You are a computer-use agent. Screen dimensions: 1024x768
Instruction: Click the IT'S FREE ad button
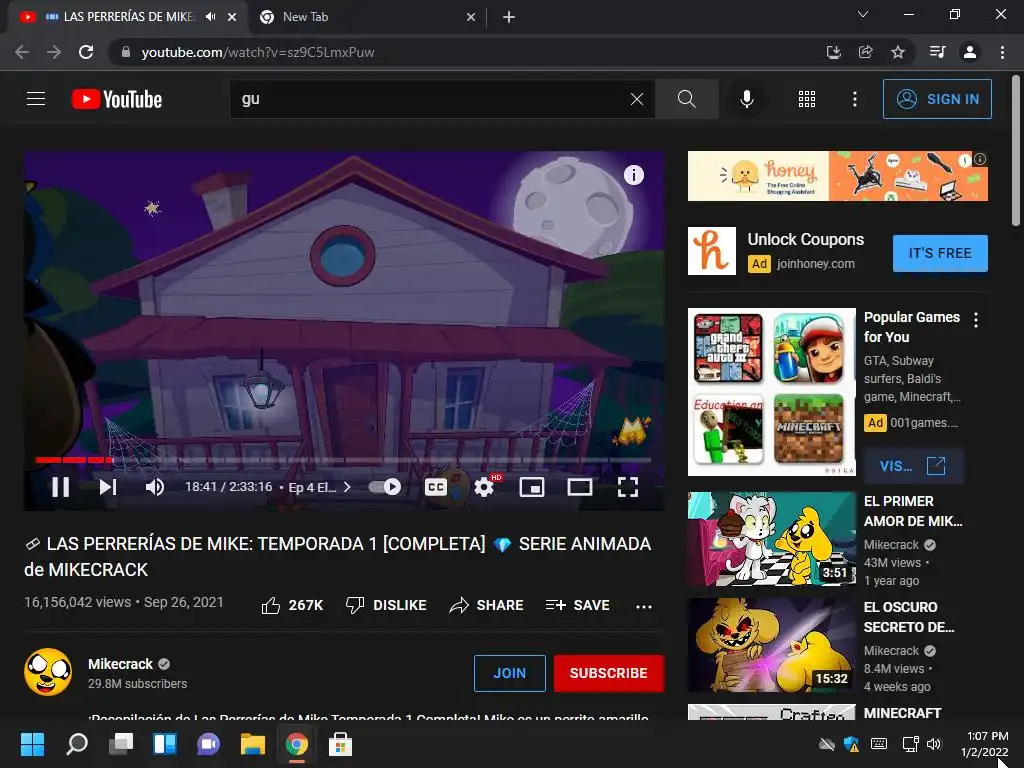pyautogui.click(x=940, y=253)
